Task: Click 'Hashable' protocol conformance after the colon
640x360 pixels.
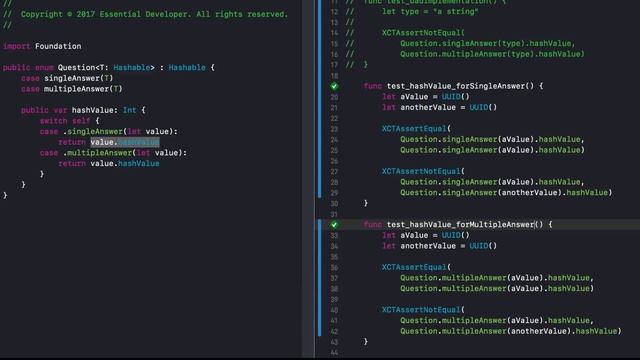Action: click(x=187, y=67)
